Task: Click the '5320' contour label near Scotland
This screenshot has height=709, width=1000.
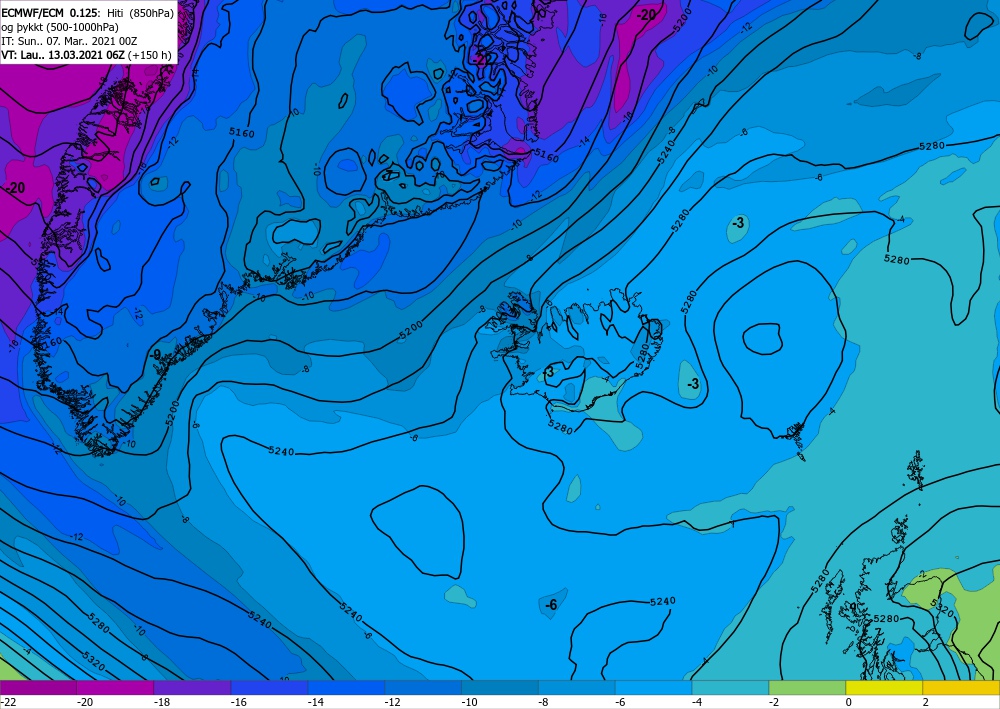Action: tap(943, 608)
